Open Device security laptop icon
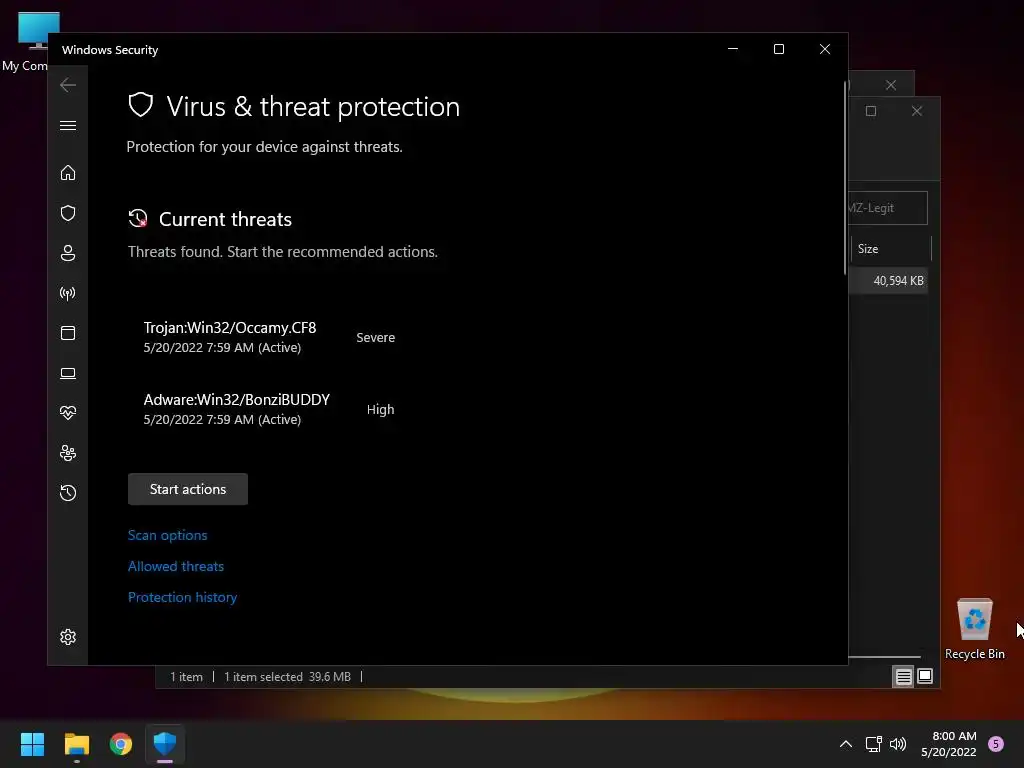The image size is (1024, 768). pyautogui.click(x=68, y=373)
